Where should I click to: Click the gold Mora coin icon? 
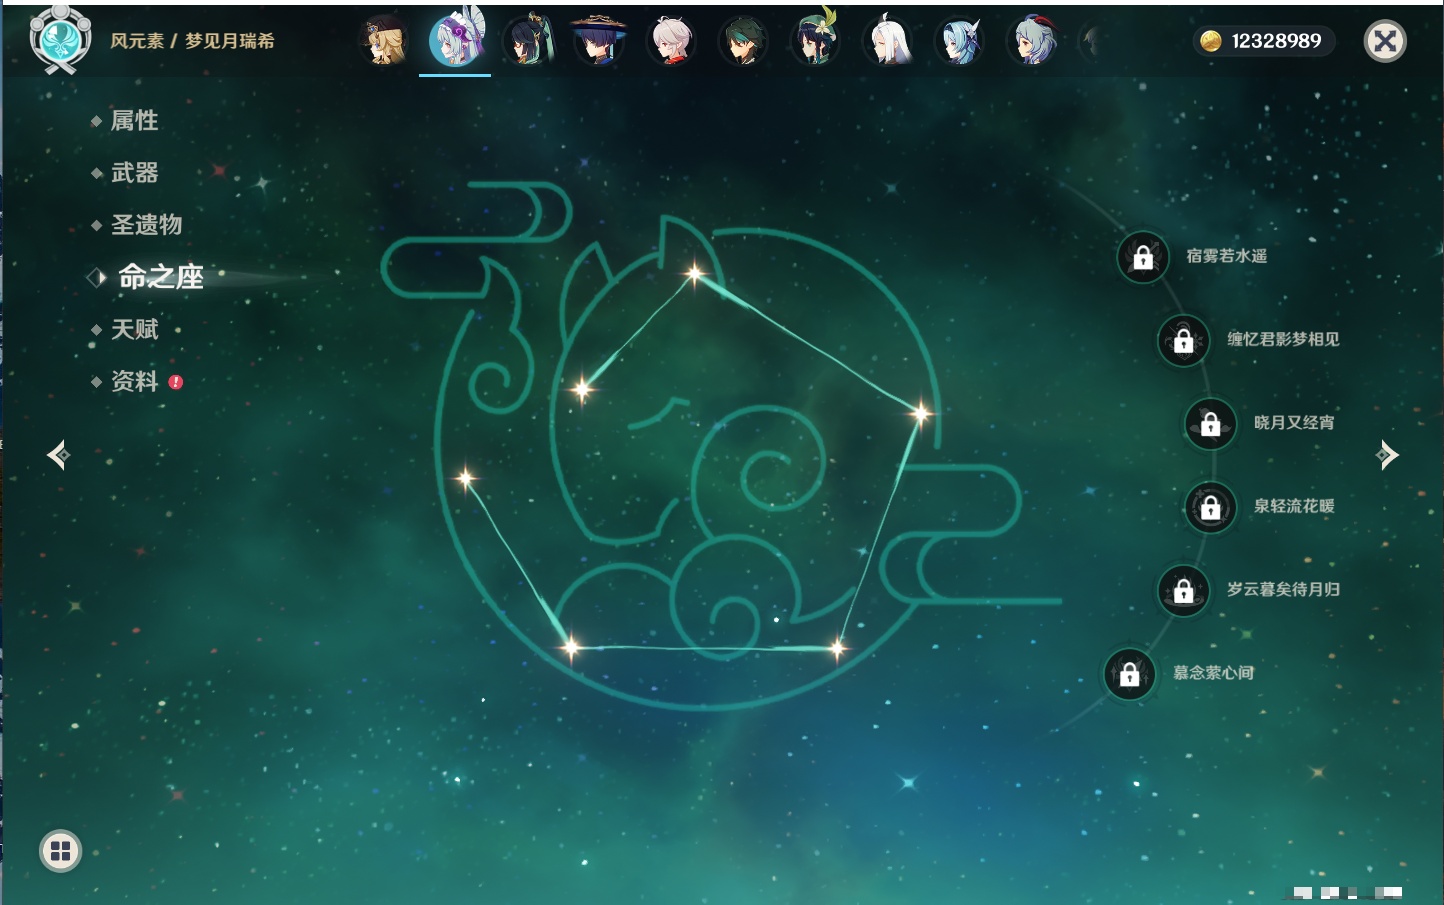tap(1210, 41)
